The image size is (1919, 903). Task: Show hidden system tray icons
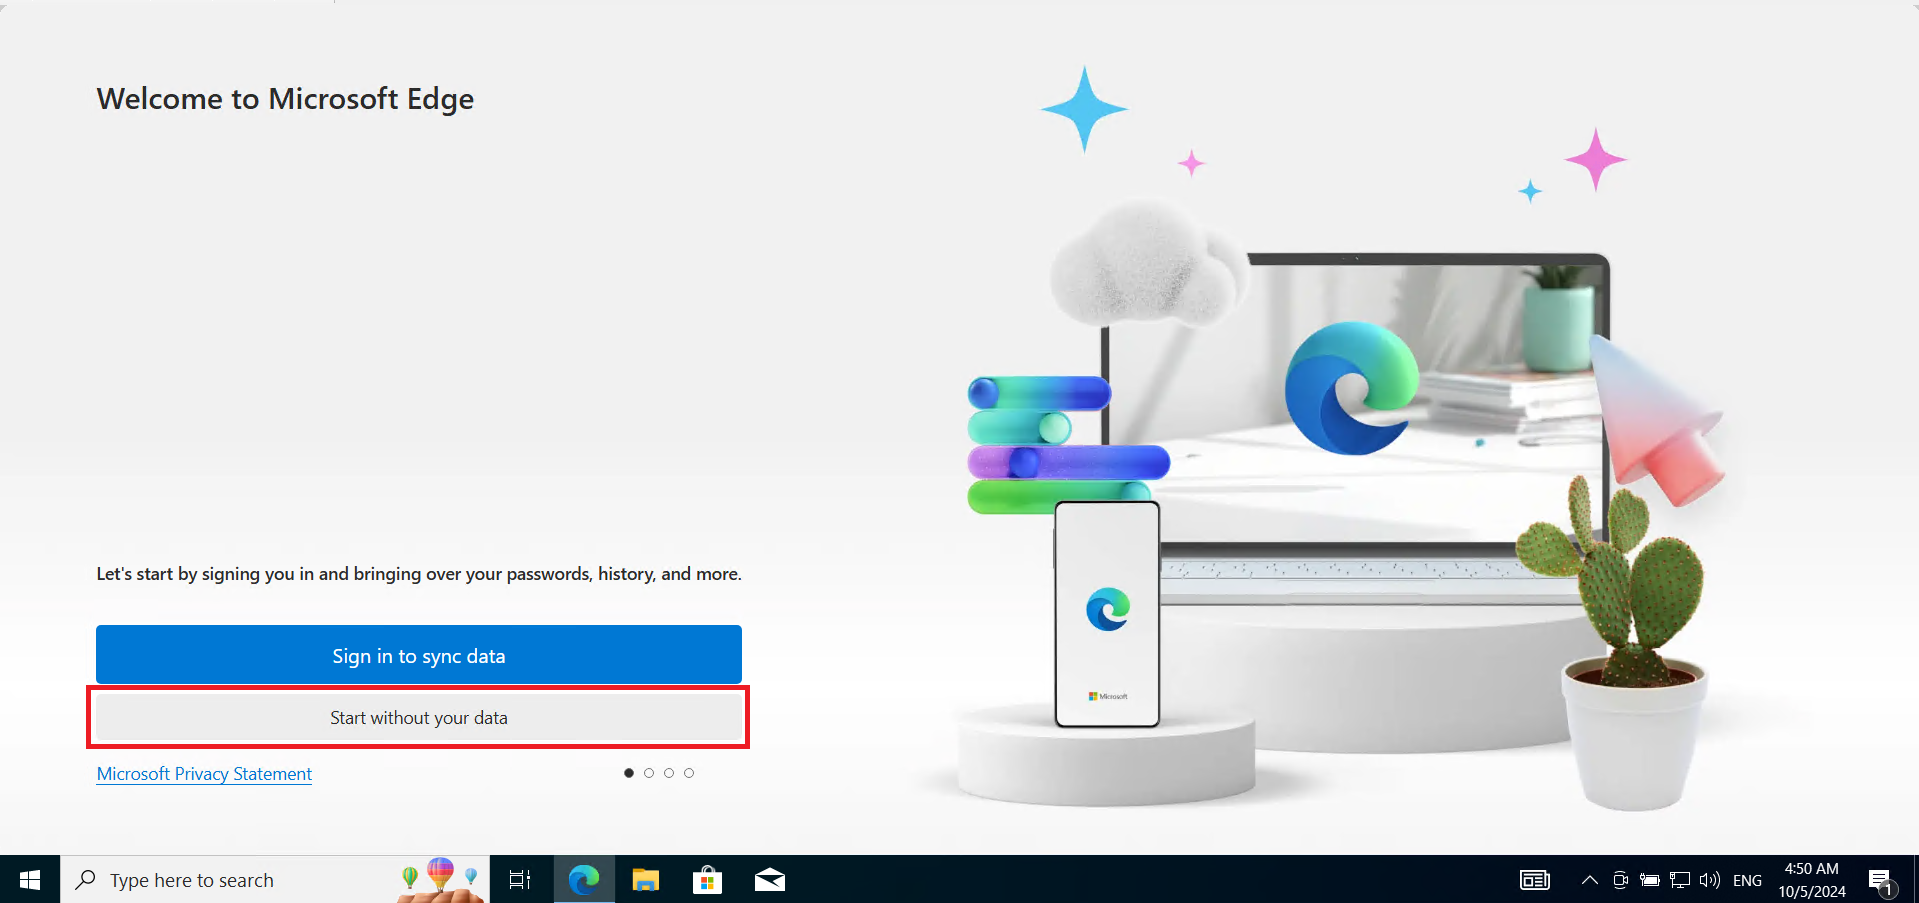coord(1589,879)
